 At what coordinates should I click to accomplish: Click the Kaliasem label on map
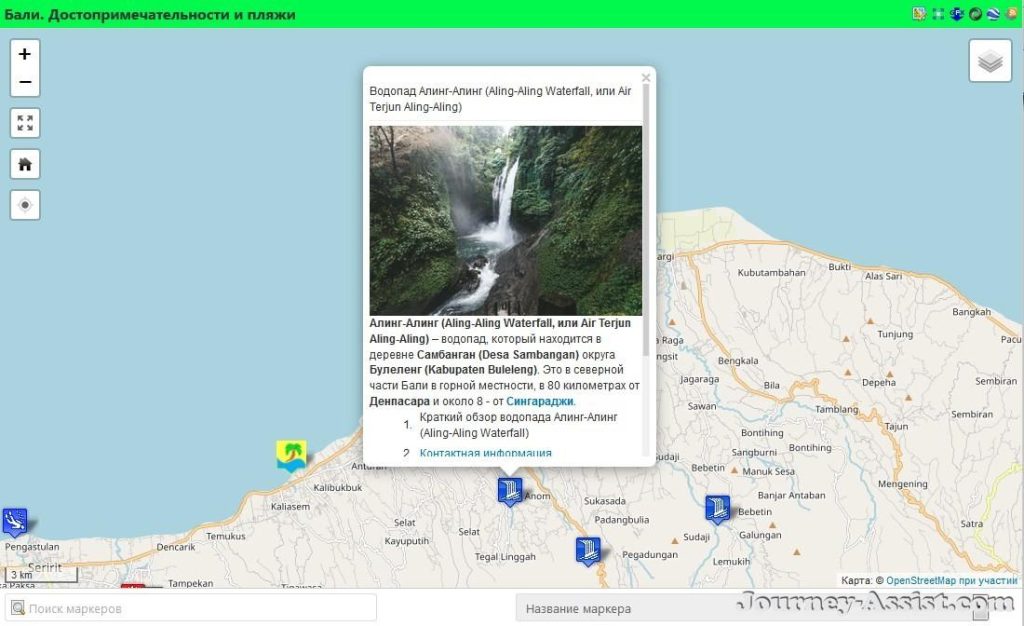tap(290, 507)
